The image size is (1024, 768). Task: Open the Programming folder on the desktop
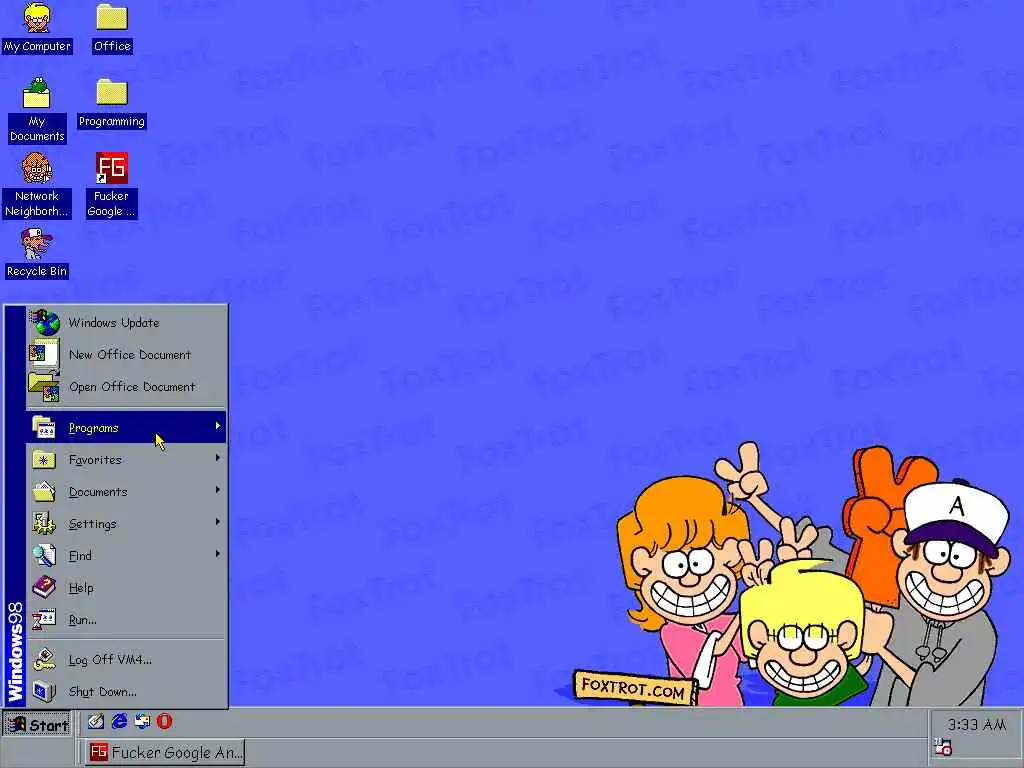click(x=112, y=103)
